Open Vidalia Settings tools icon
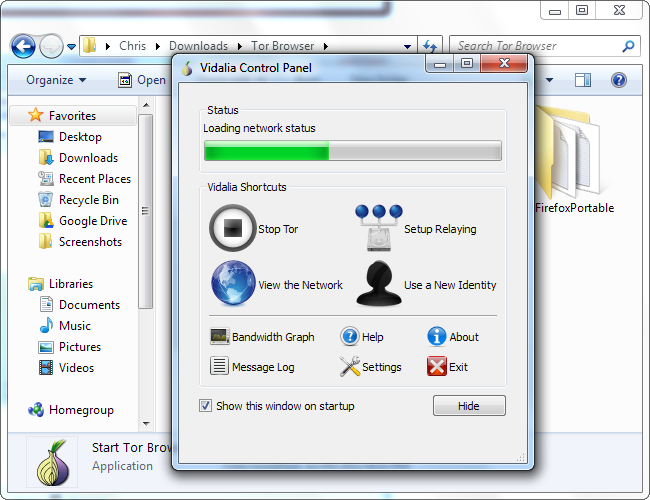The width and height of the screenshot is (650, 500). tap(350, 367)
